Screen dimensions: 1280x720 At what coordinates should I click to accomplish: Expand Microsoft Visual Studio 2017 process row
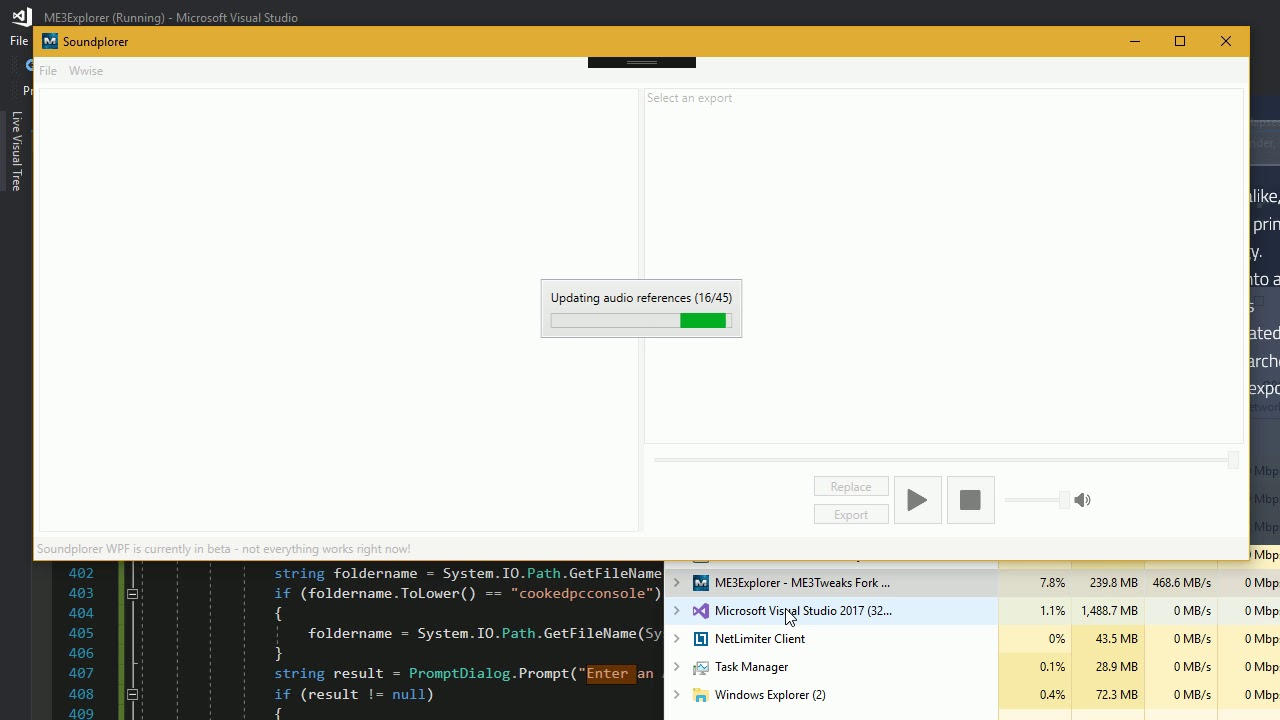[677, 611]
